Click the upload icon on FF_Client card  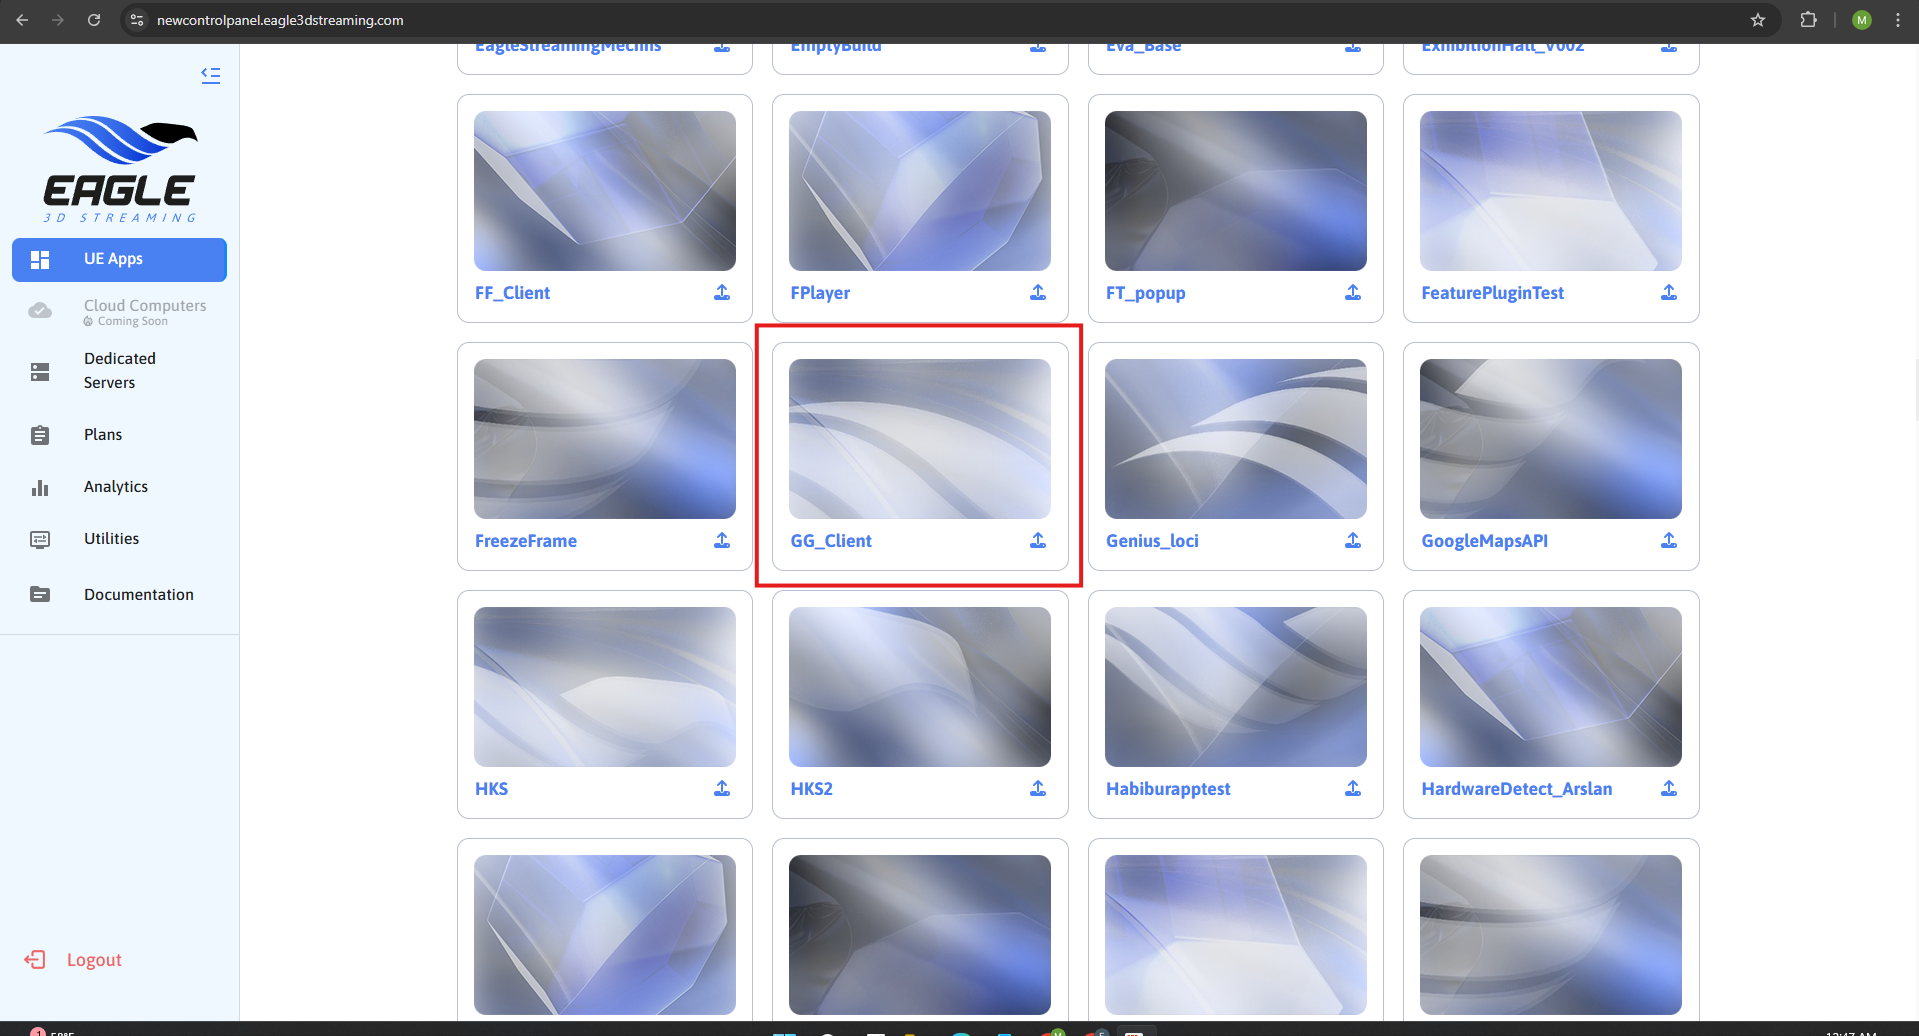coord(722,292)
